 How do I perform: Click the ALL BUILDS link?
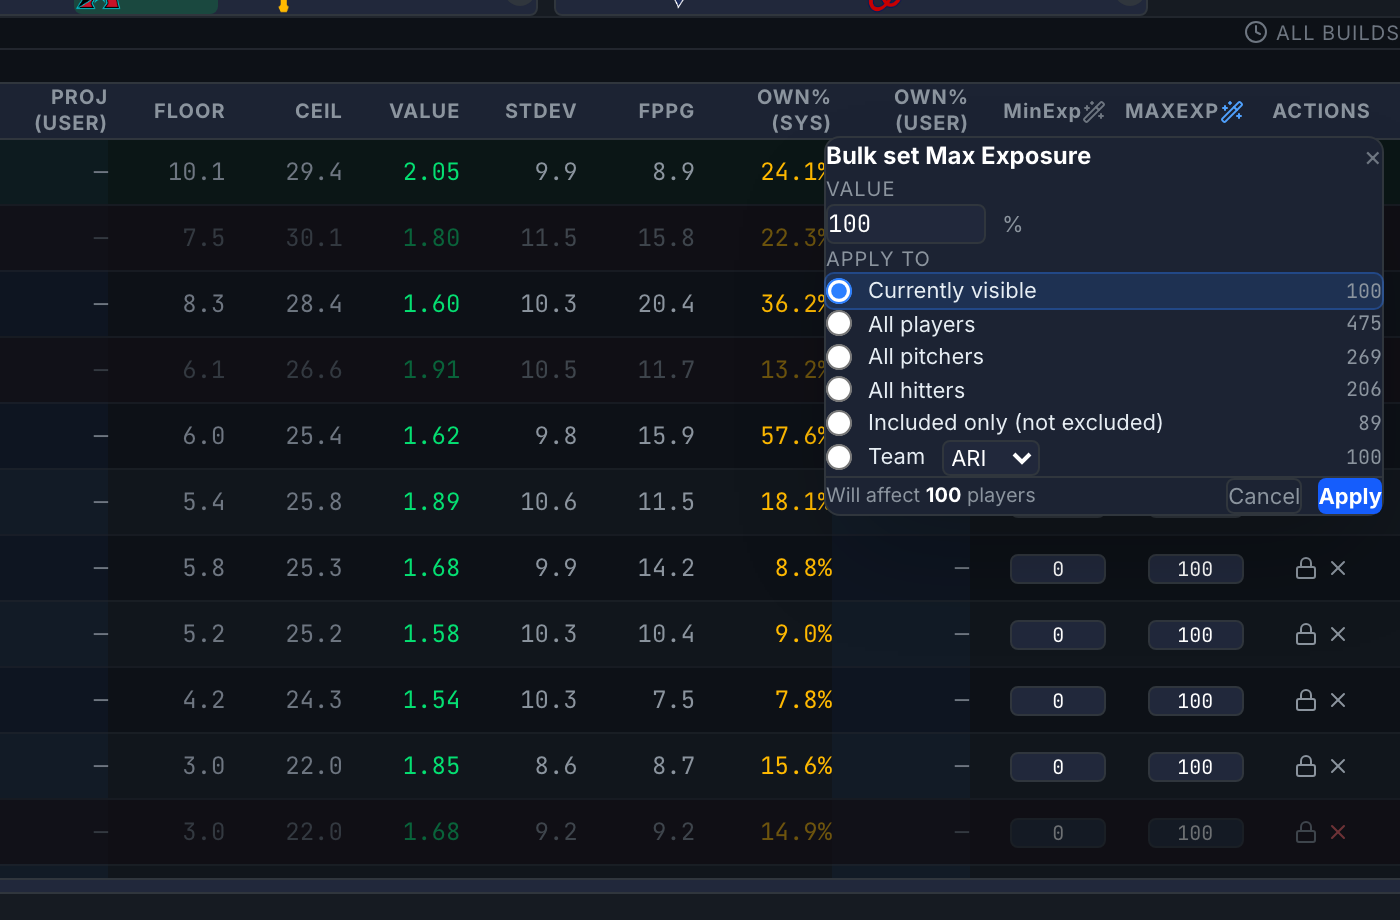[1337, 33]
